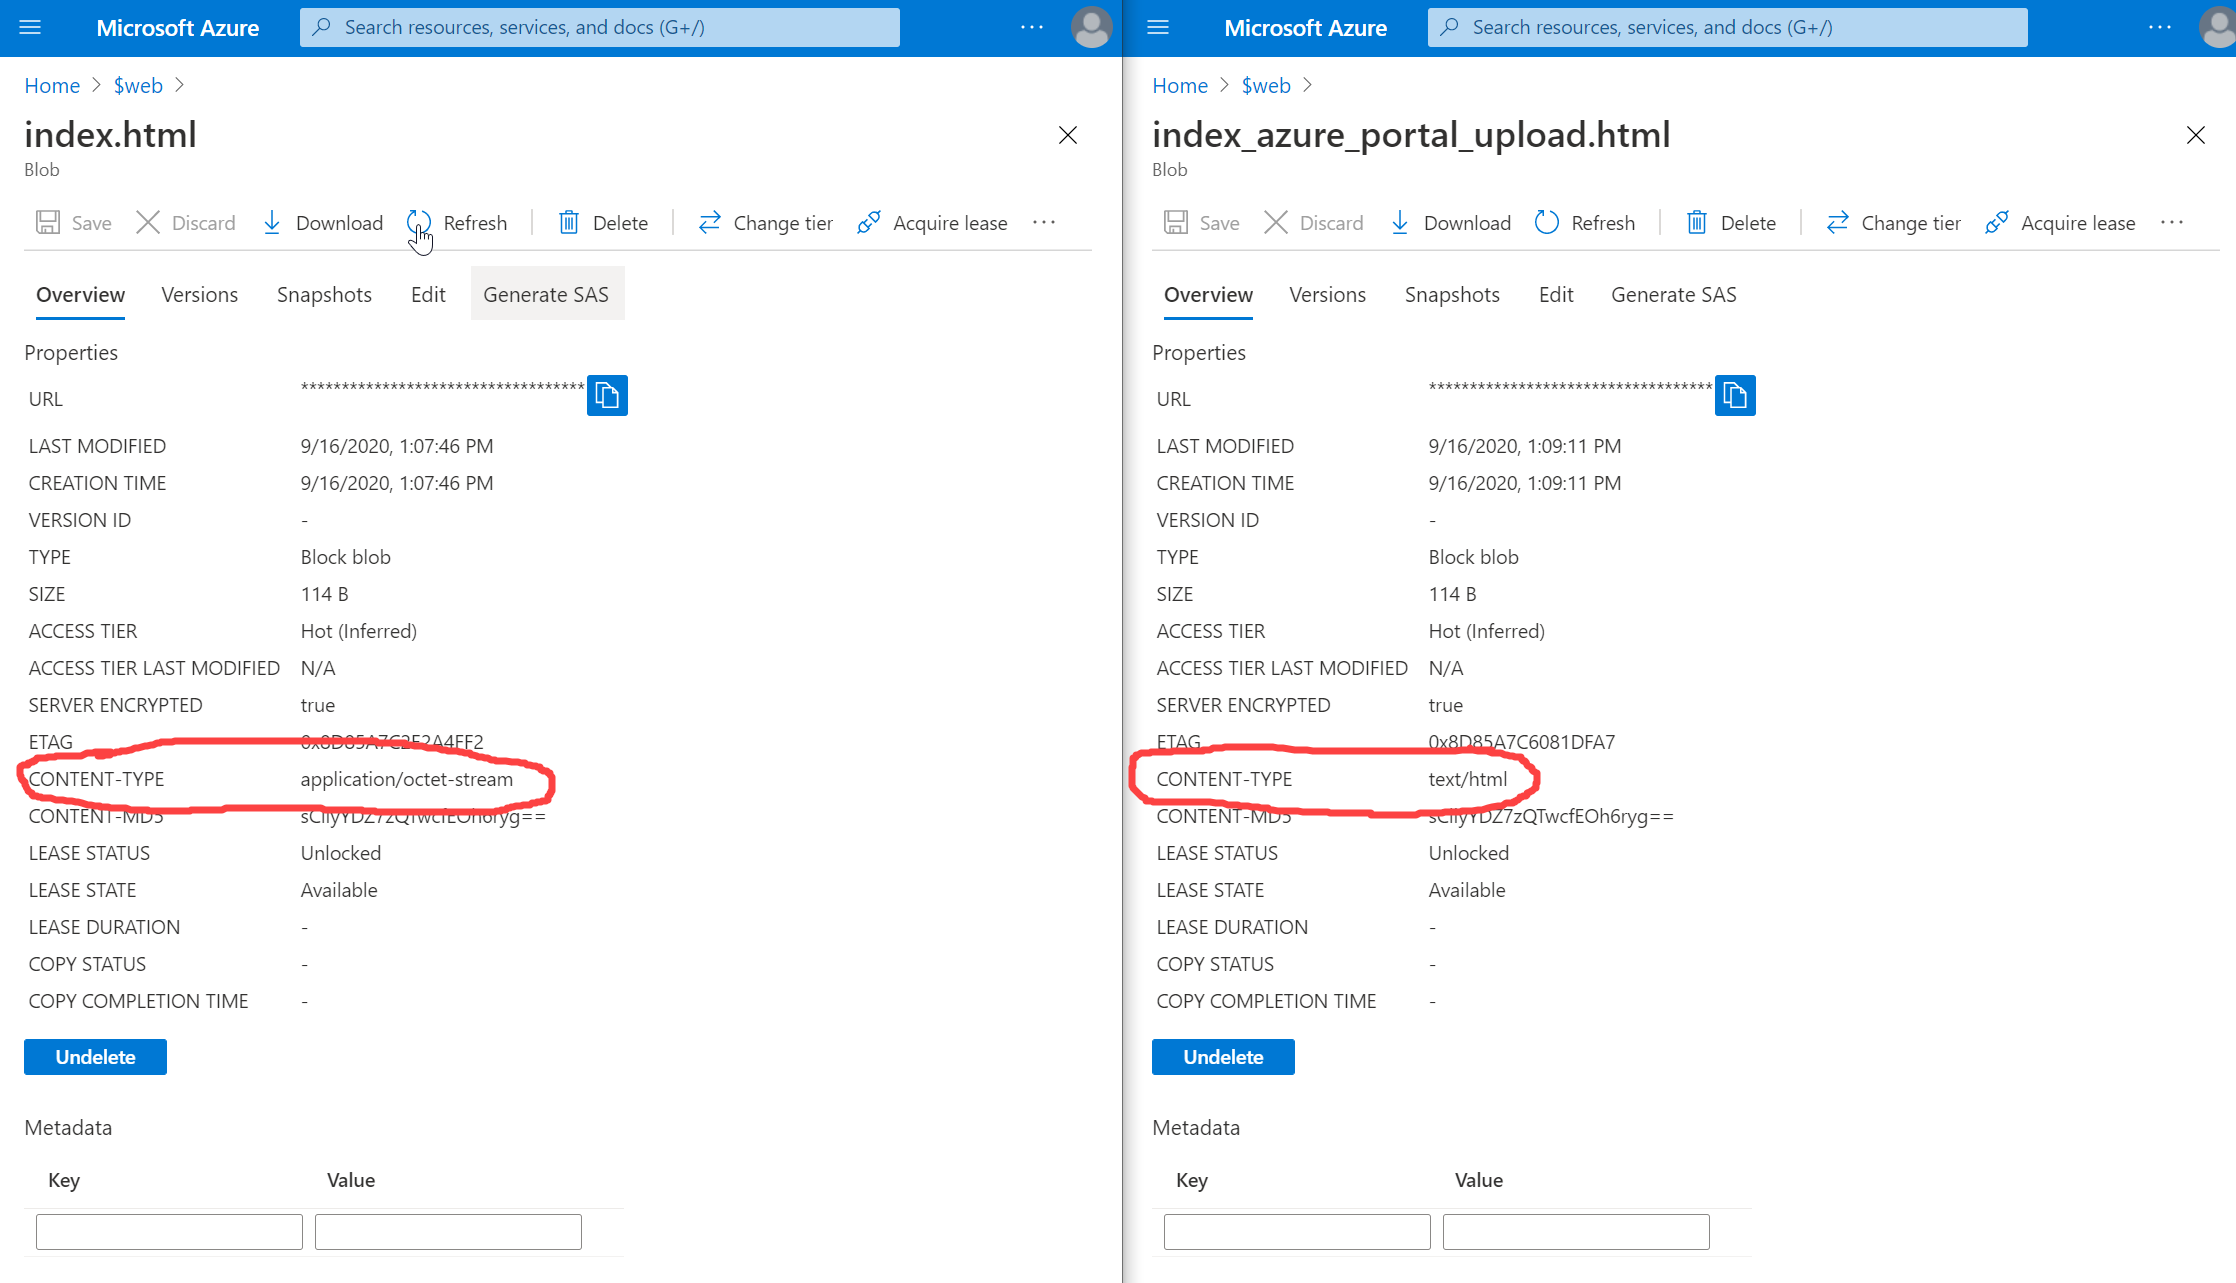Open account avatar in left panel

click(x=1091, y=27)
